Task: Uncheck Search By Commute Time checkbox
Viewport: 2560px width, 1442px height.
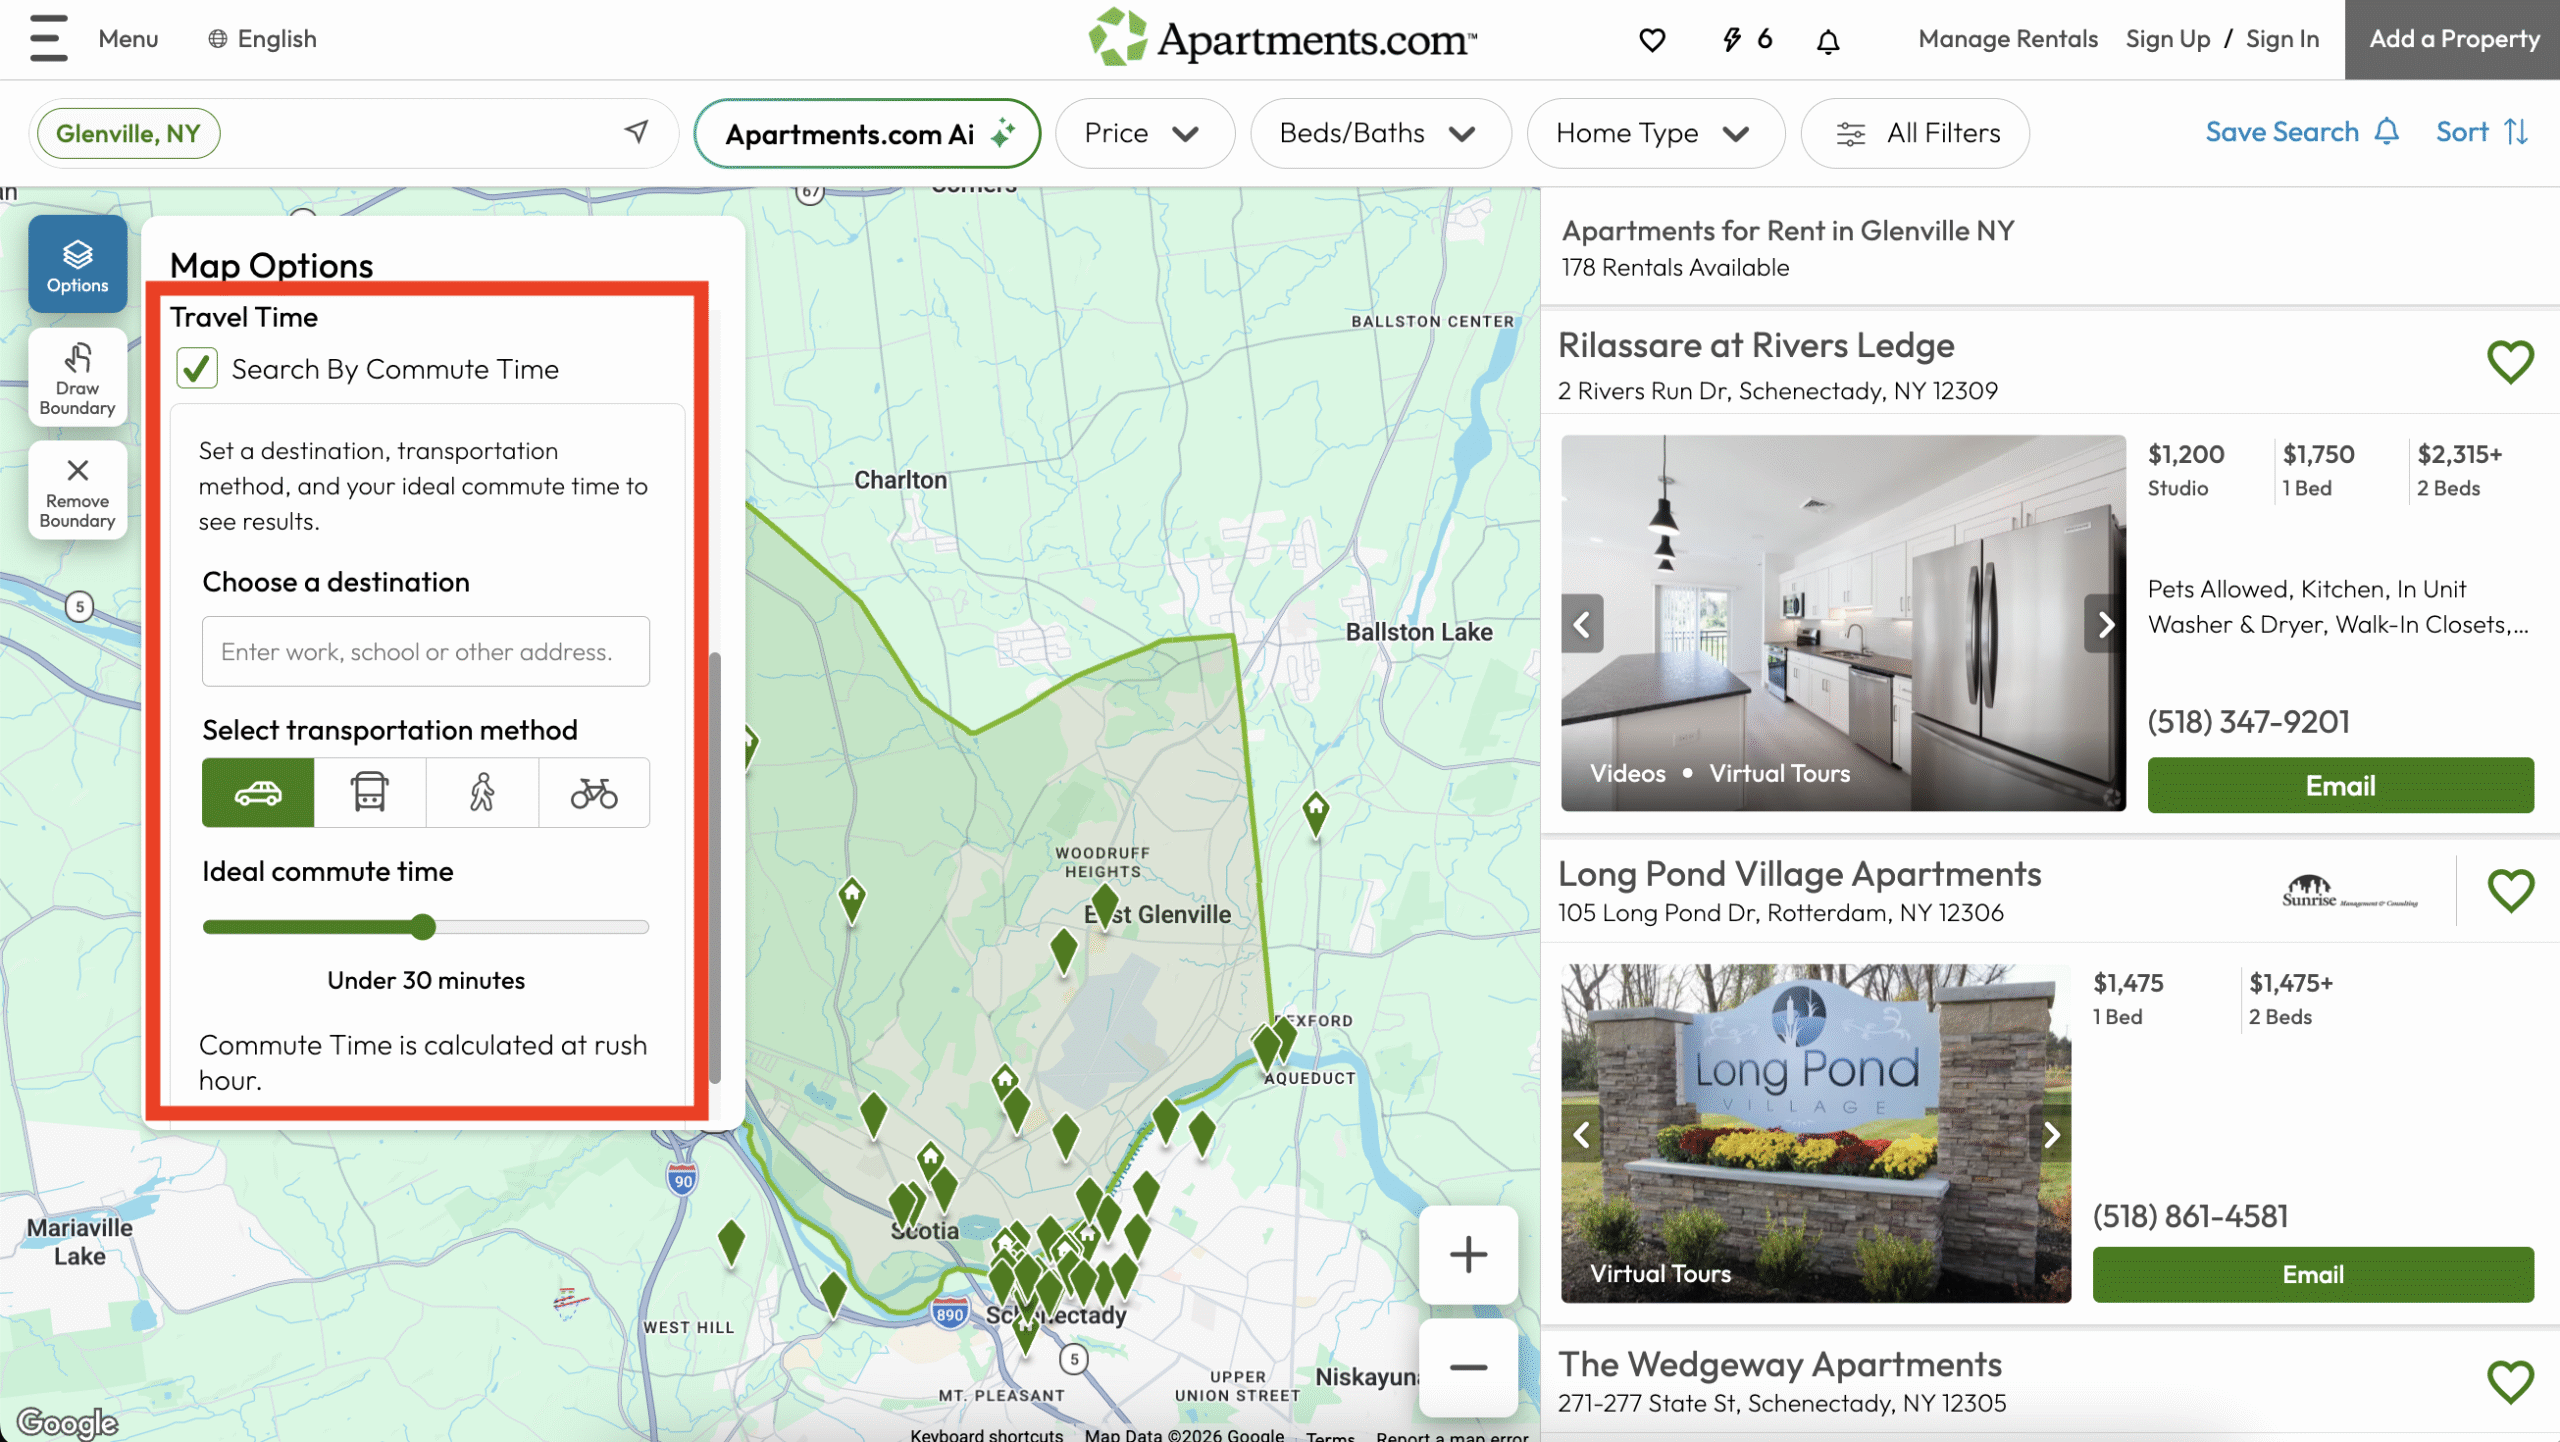Action: (197, 369)
